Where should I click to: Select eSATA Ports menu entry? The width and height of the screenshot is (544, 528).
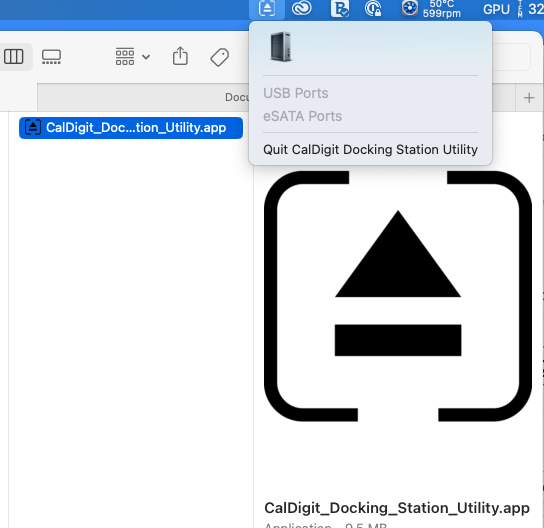[x=303, y=116]
